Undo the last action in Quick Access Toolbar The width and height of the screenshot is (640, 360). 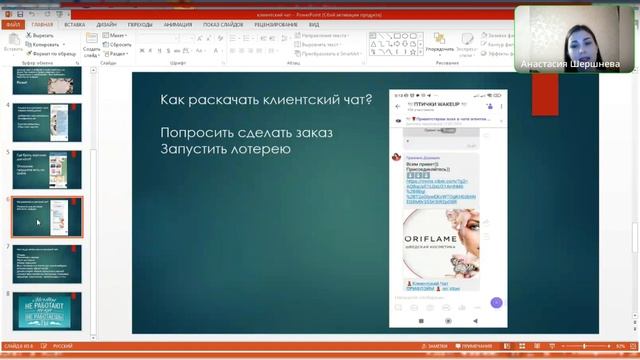coord(33,14)
